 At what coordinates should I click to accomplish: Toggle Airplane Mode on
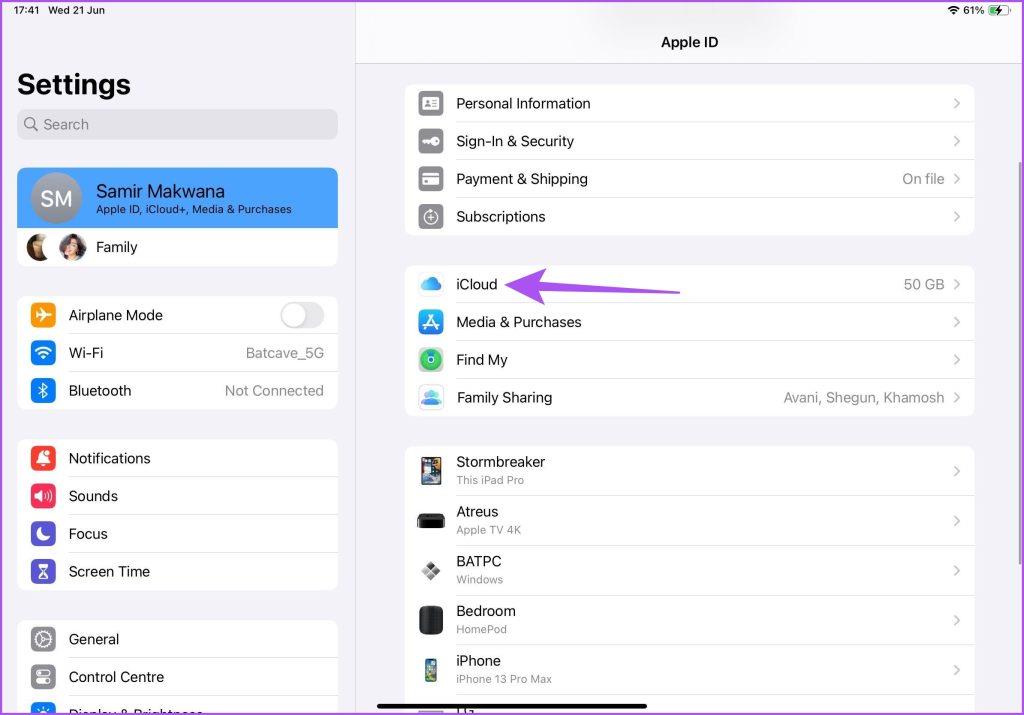point(301,315)
